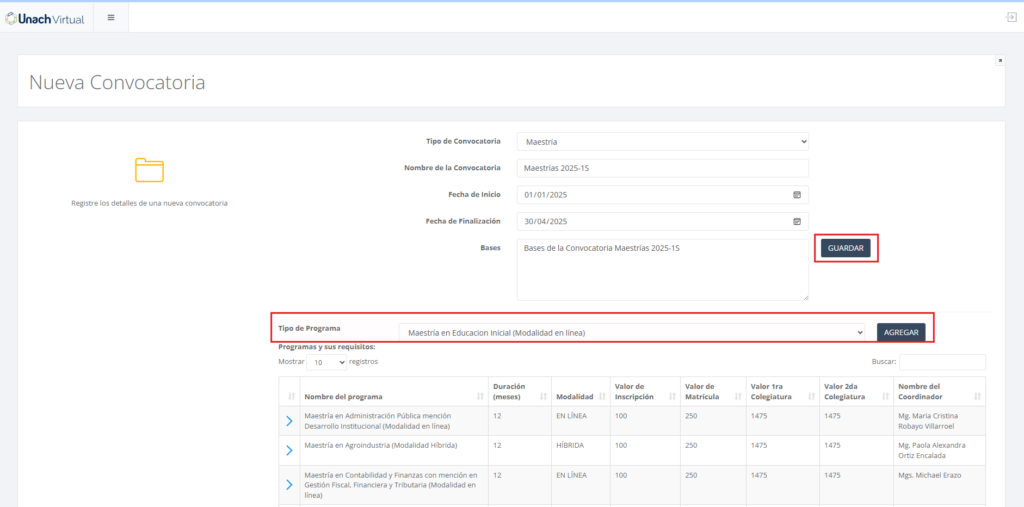This screenshot has width=1024, height=507.
Task: Click the Nombre de la Convocatoria field
Action: point(662,168)
